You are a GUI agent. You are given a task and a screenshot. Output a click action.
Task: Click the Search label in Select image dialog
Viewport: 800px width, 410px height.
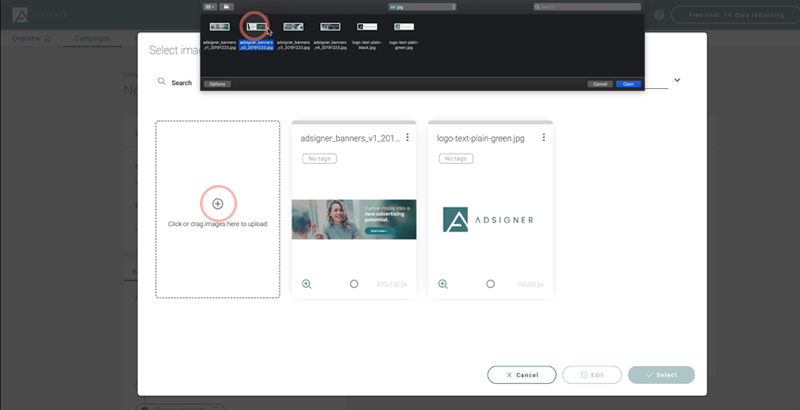182,83
